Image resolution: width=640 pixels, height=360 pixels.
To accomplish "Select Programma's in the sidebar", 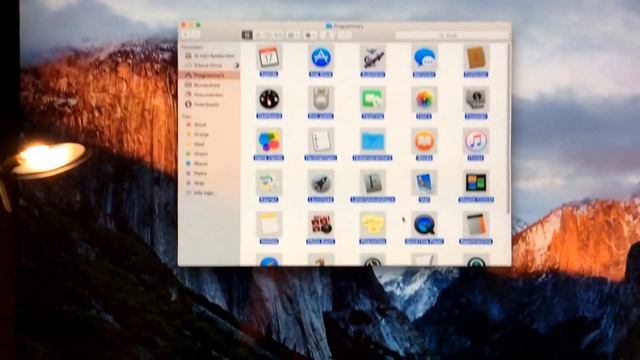I will pos(210,75).
